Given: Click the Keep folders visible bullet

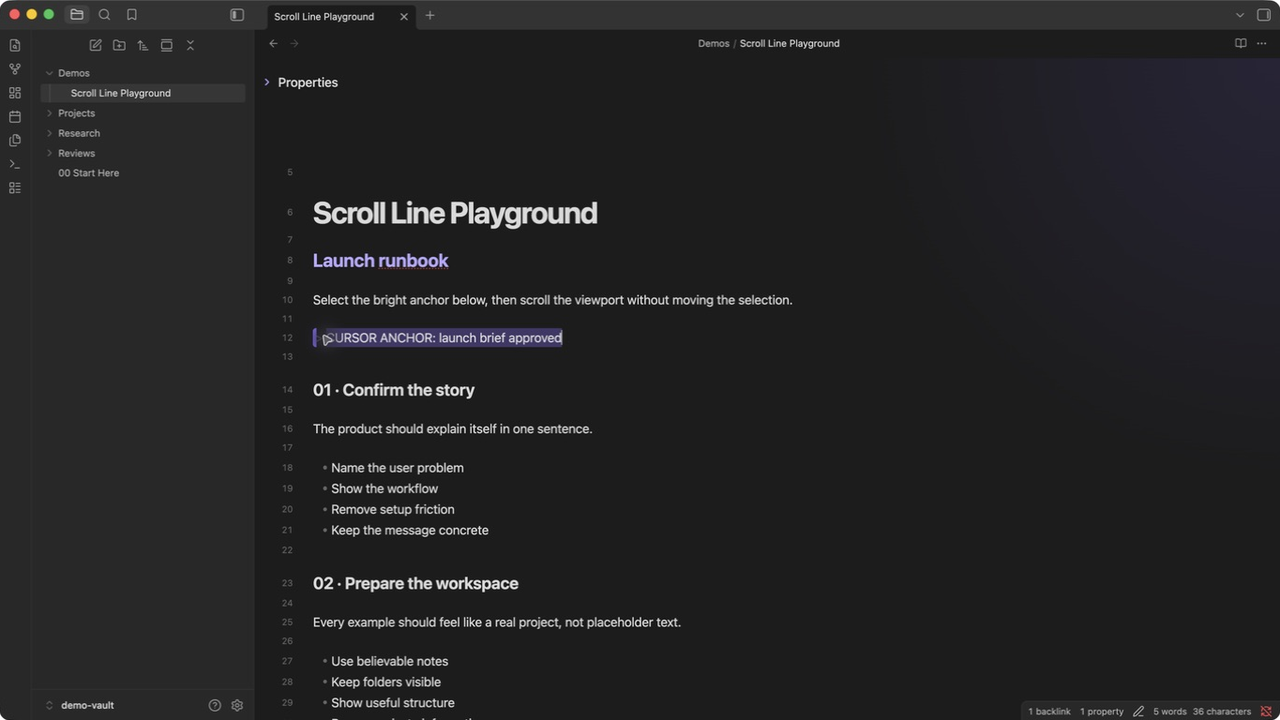Looking at the screenshot, I should [386, 682].
